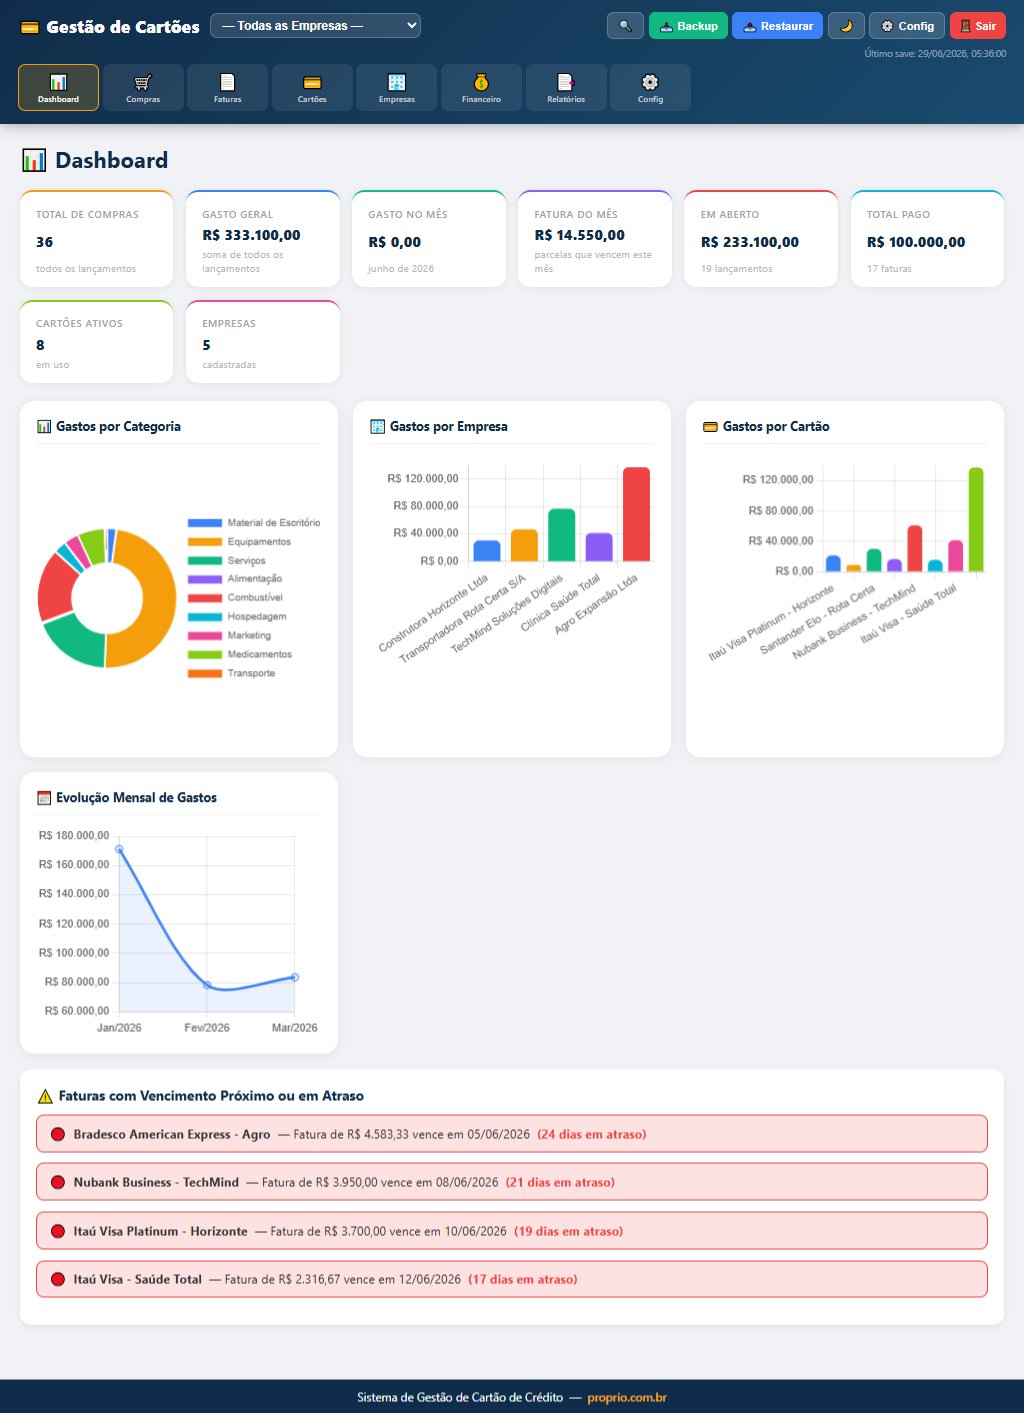Click the Sair logout button
1024x1413 pixels.
click(x=977, y=26)
